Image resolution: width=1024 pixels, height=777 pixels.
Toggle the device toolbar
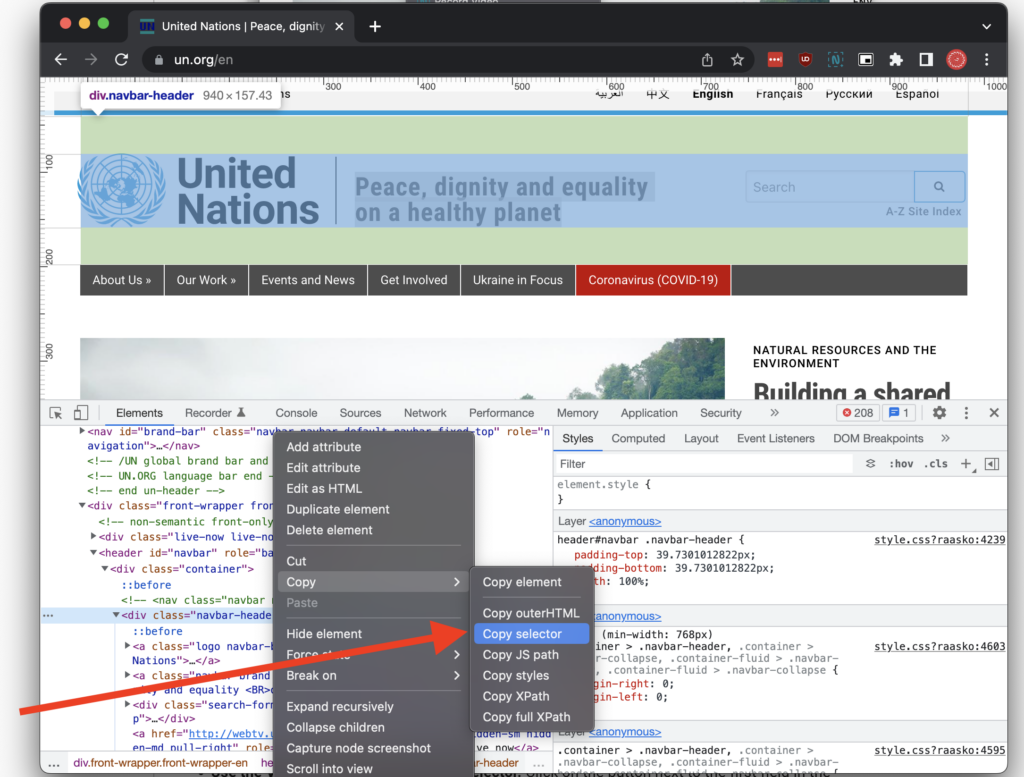tap(81, 412)
